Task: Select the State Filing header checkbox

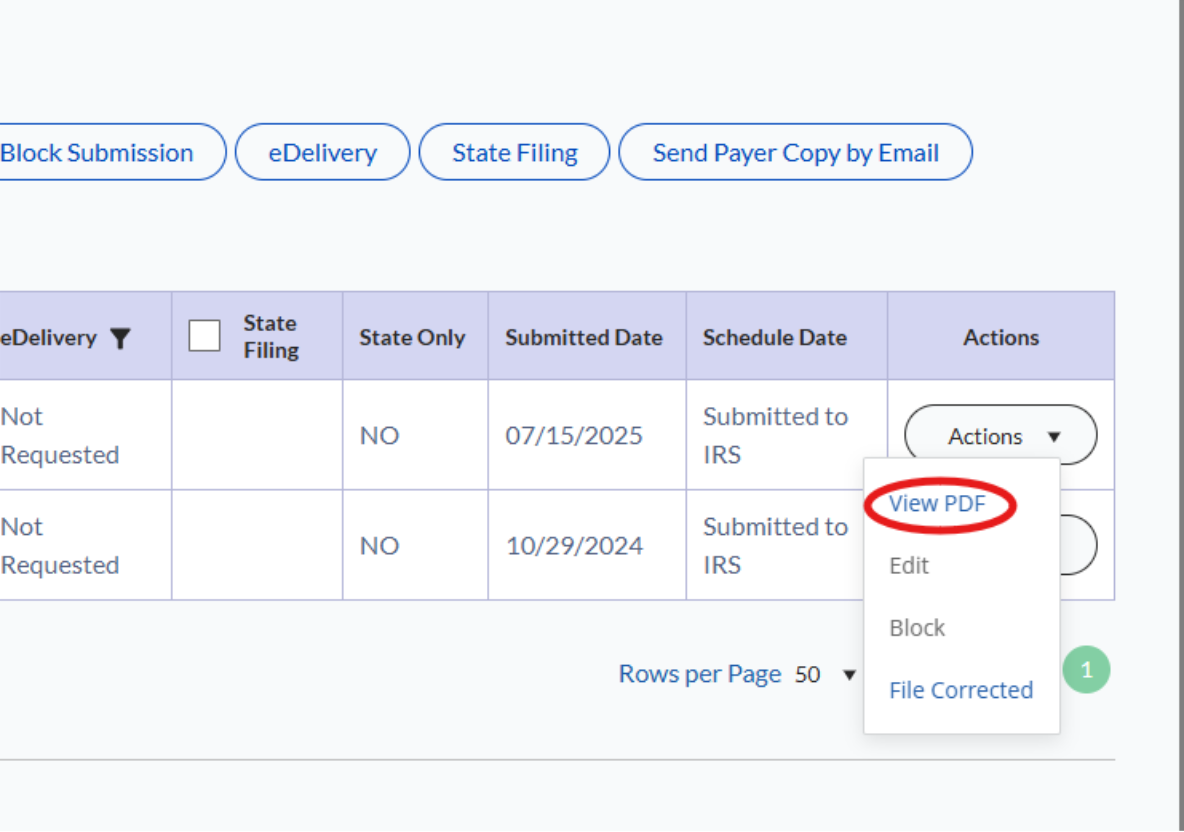Action: pyautogui.click(x=204, y=337)
